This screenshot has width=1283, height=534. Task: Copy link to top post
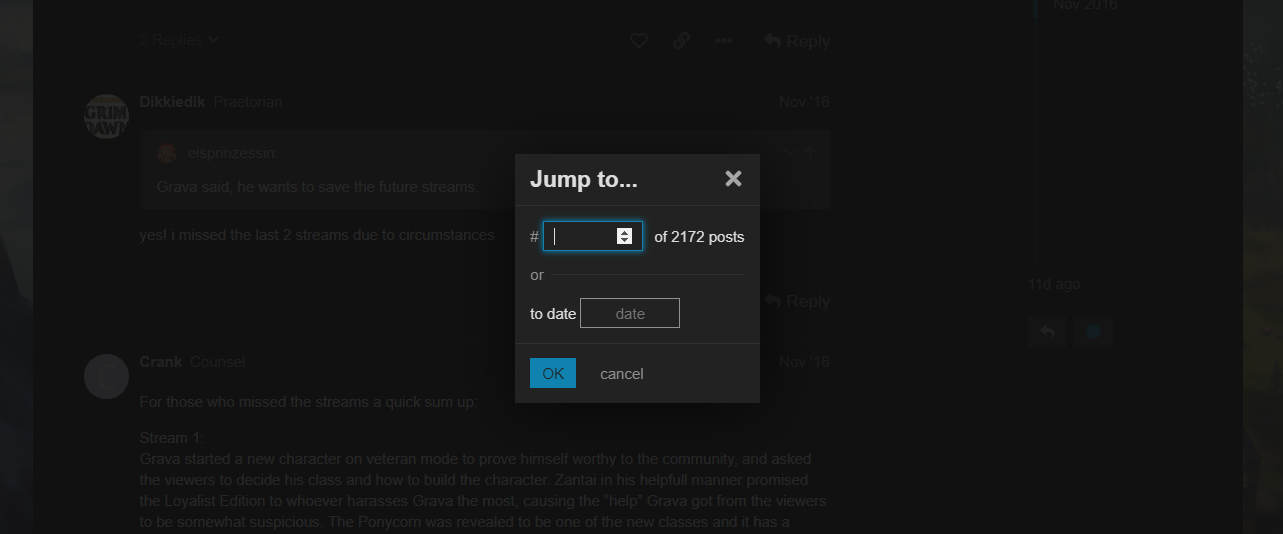pyautogui.click(x=681, y=41)
